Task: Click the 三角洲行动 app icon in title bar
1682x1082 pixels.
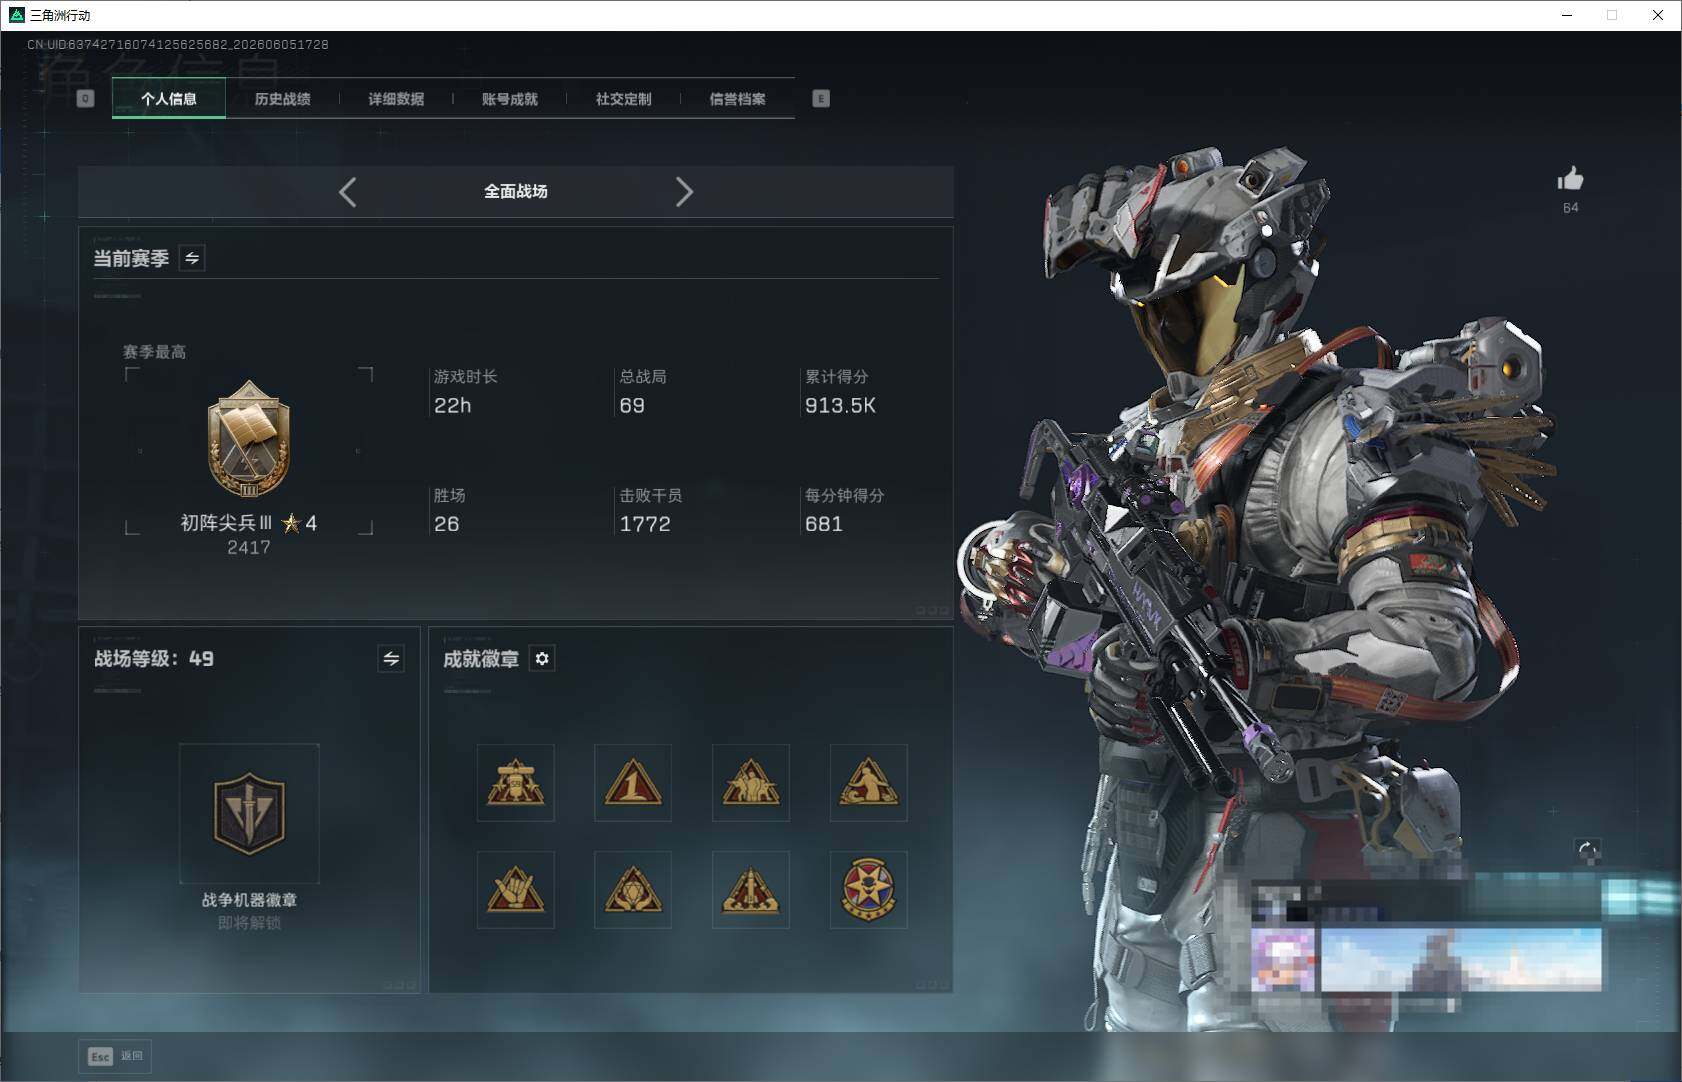Action: click(16, 15)
